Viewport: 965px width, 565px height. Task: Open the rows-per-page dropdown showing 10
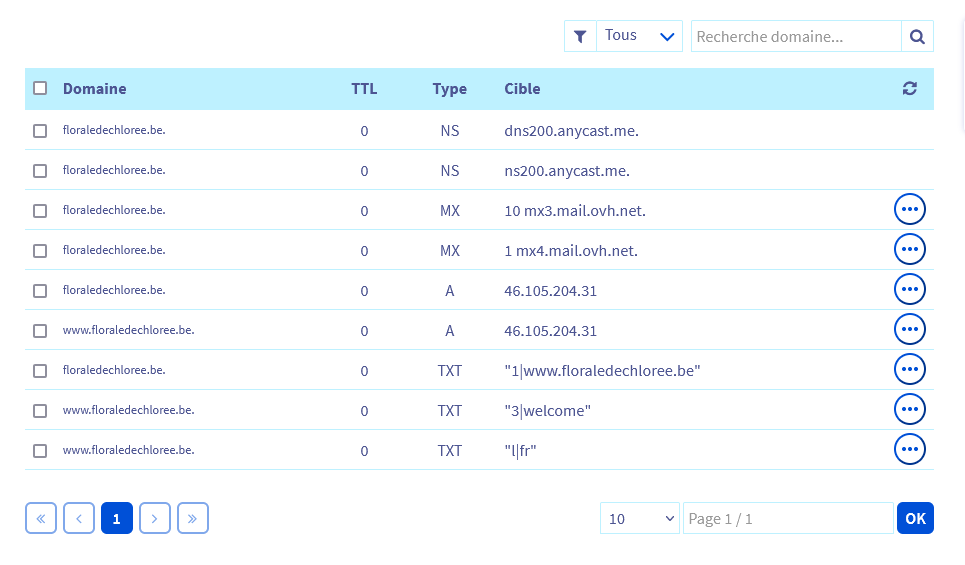(x=640, y=518)
